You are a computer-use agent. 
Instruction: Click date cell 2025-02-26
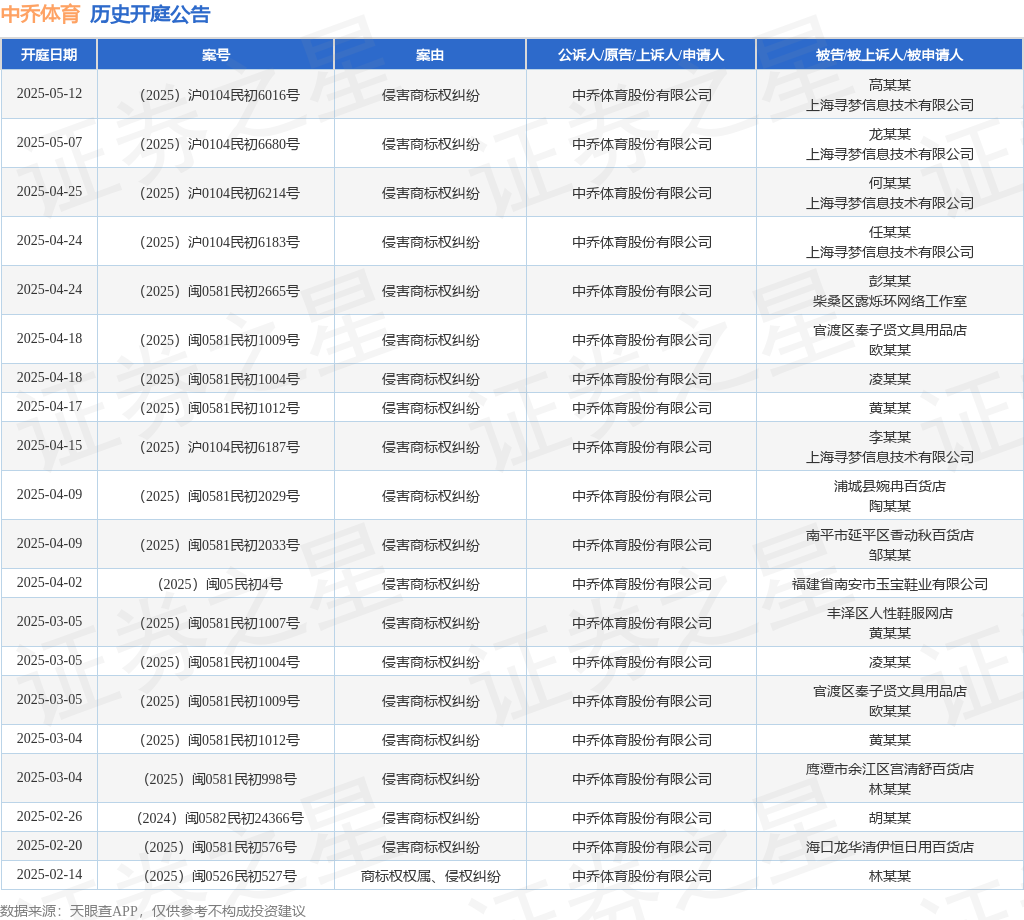[x=50, y=816]
